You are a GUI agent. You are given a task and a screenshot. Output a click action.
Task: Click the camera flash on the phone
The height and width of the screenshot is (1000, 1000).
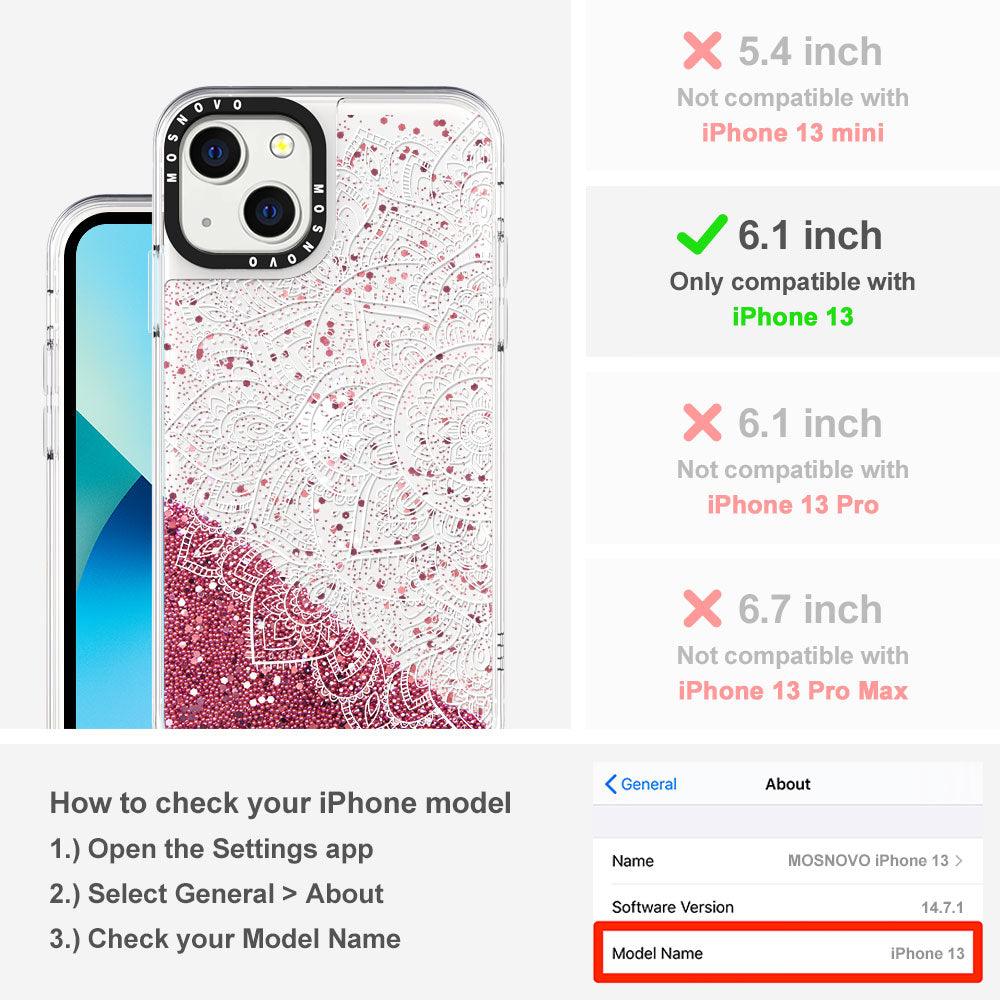click(281, 146)
